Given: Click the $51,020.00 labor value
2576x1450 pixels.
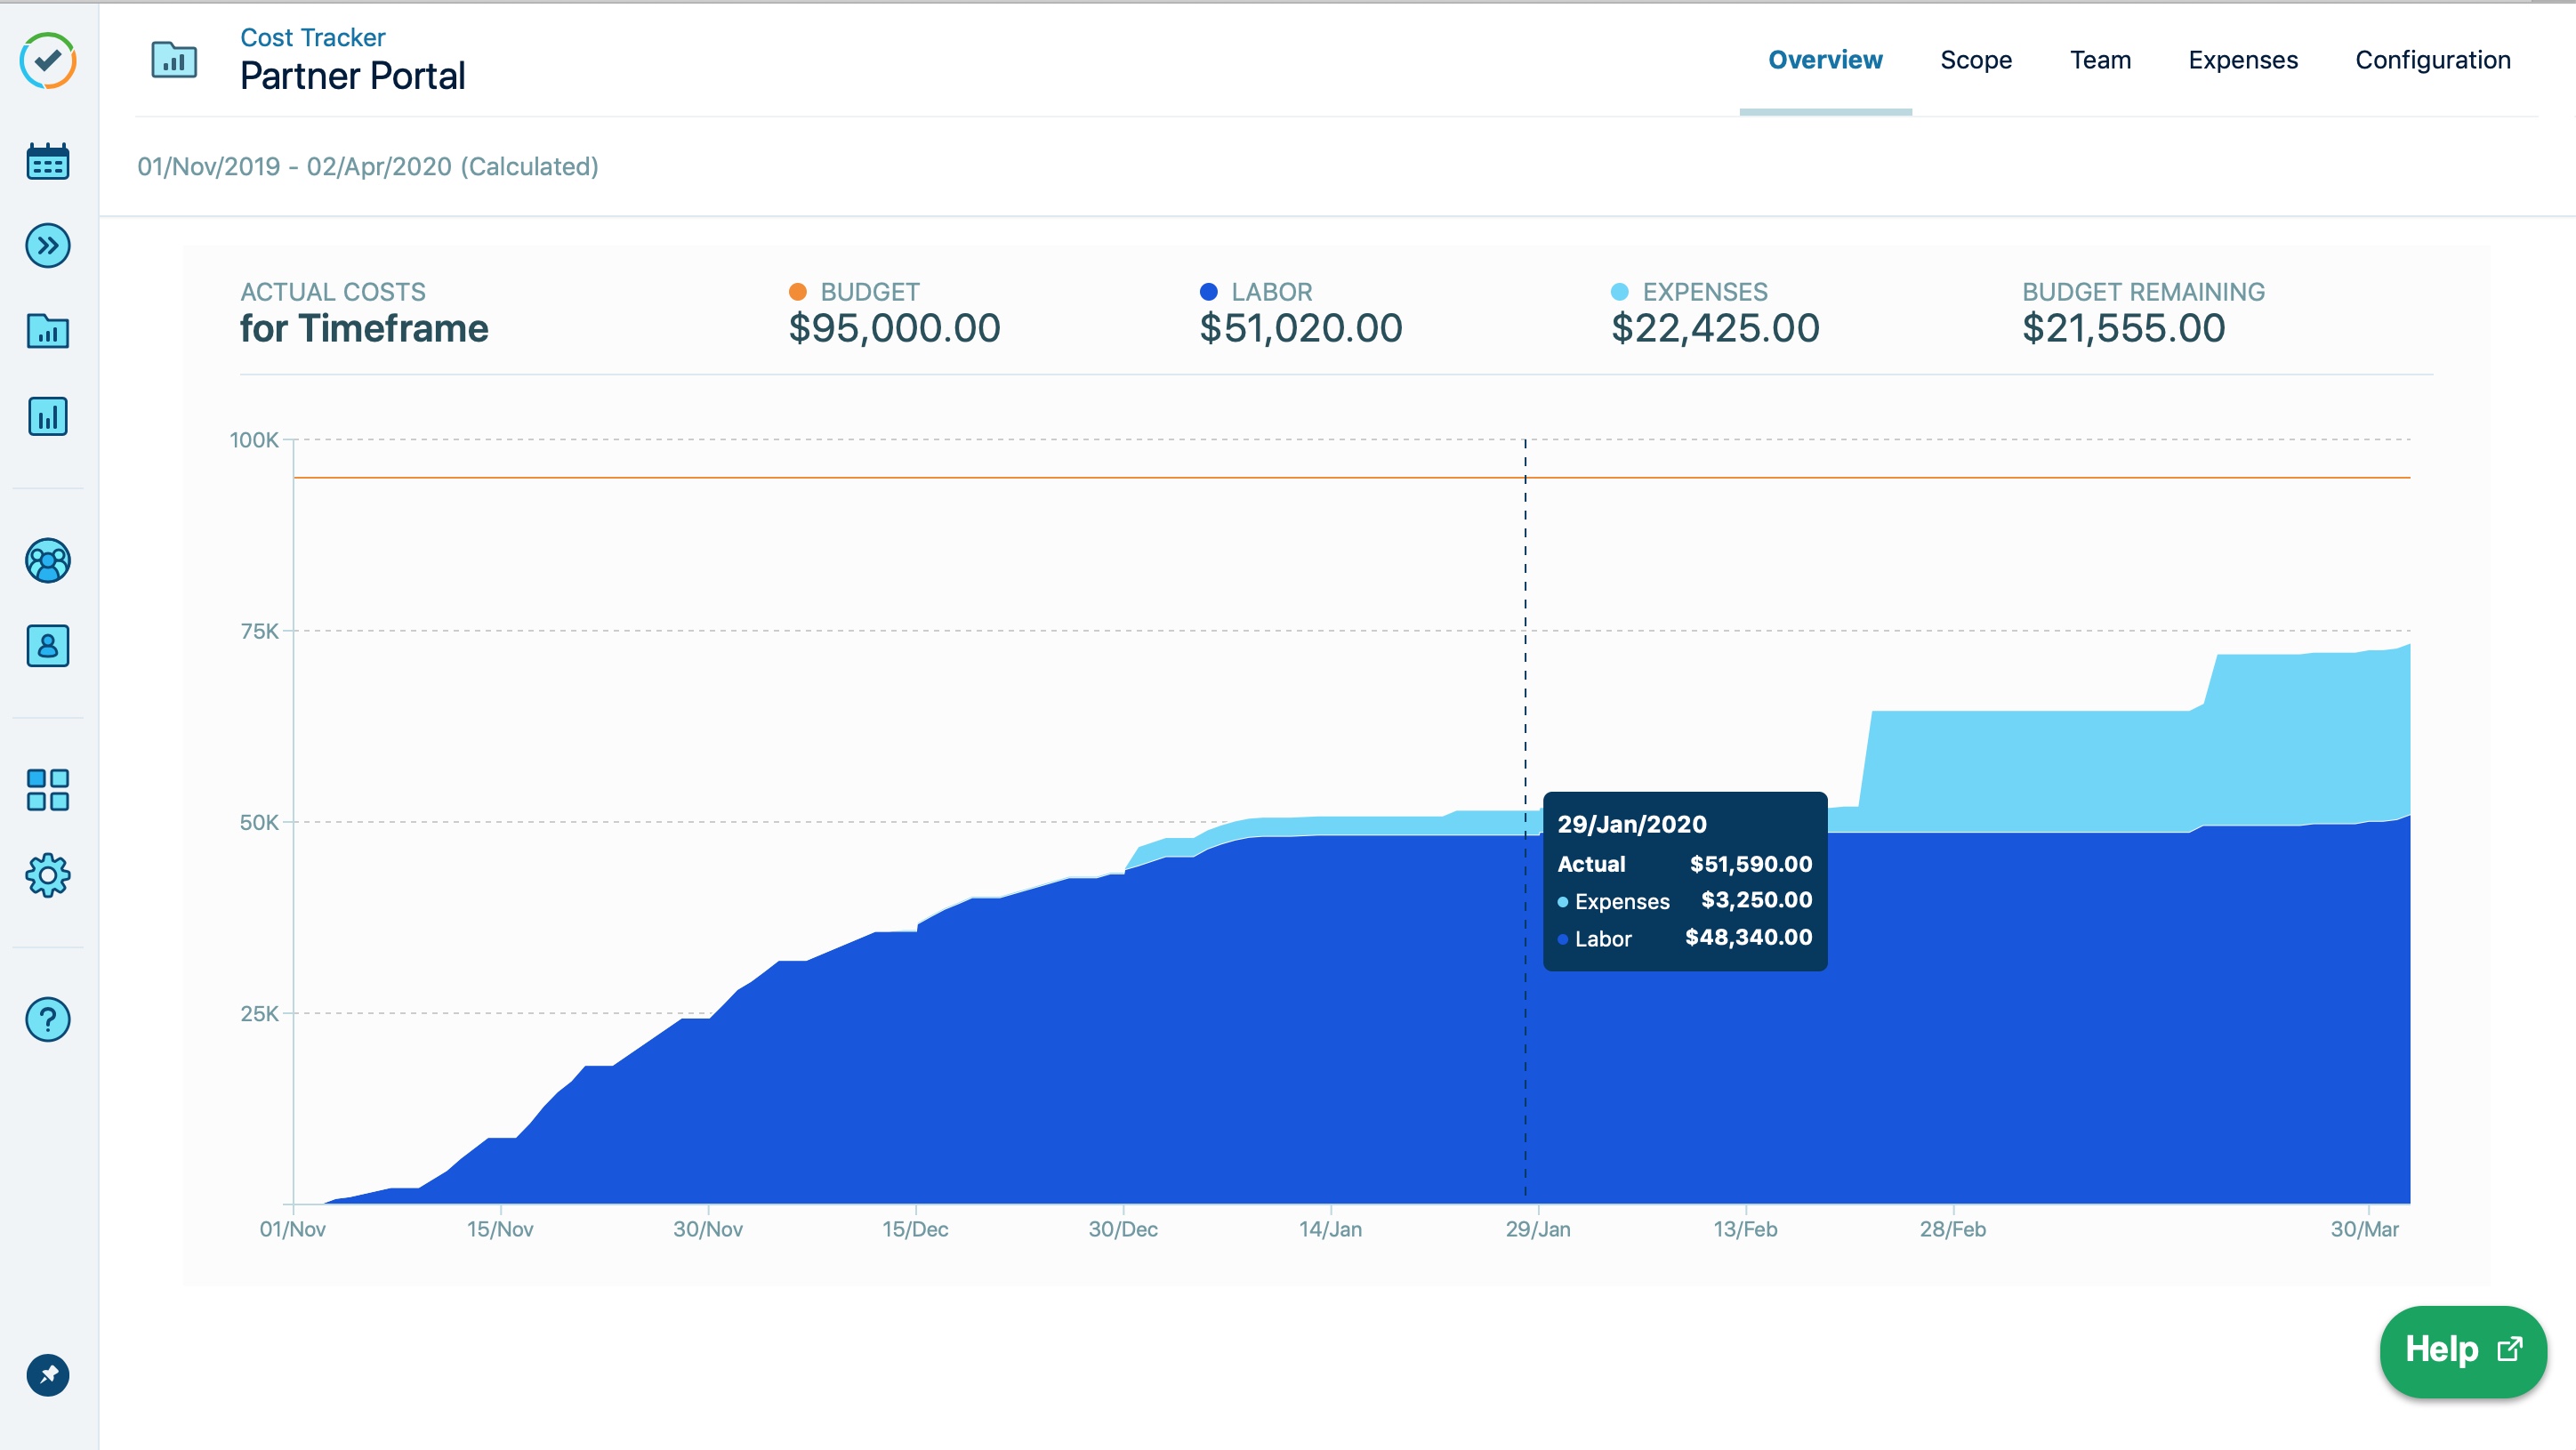Looking at the screenshot, I should point(1301,328).
